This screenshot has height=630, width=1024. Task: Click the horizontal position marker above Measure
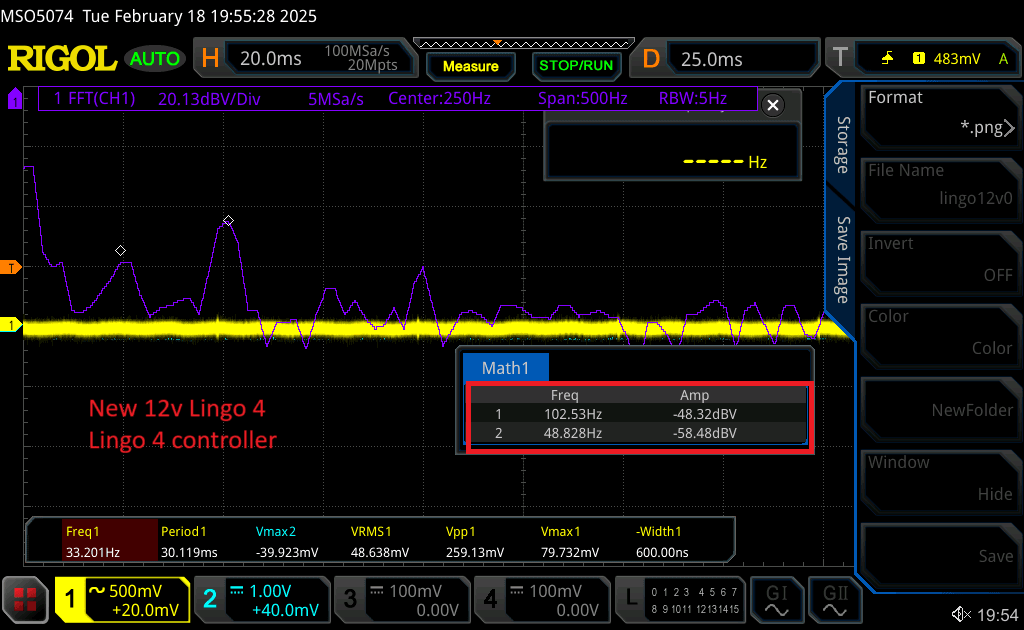(x=497, y=44)
